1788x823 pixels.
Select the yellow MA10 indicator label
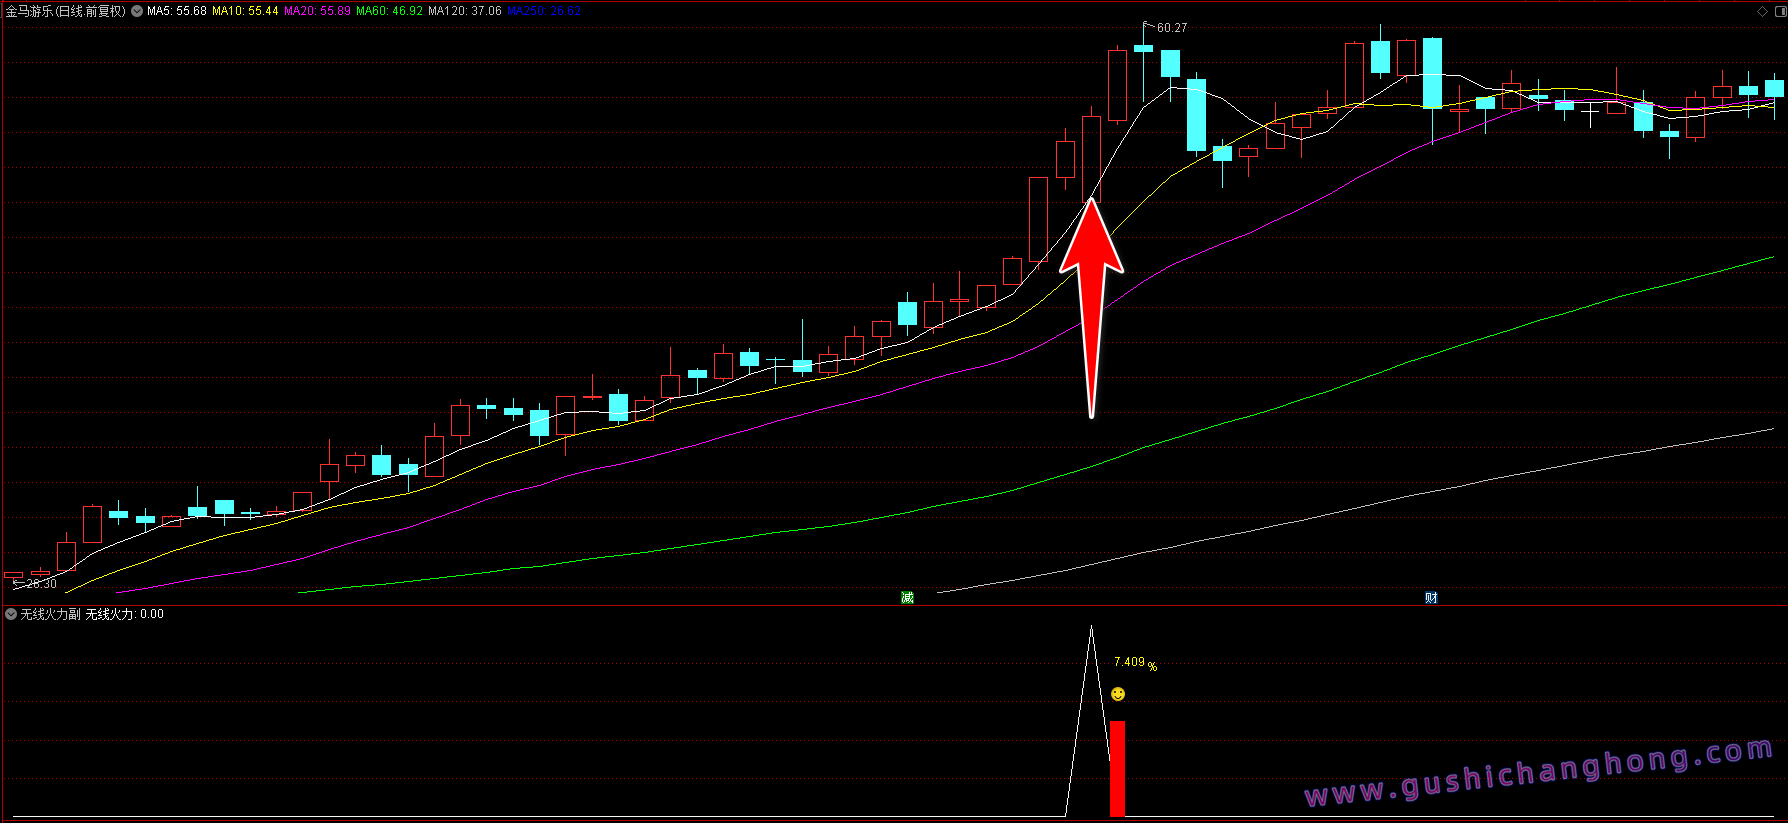(x=245, y=11)
